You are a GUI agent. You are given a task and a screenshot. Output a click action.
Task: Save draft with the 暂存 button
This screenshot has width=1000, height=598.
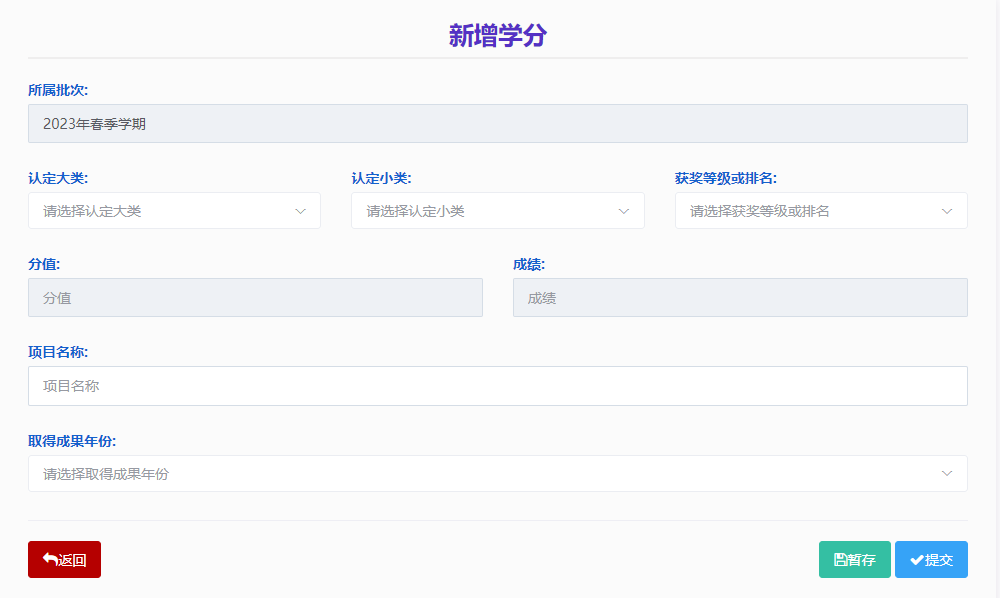855,560
